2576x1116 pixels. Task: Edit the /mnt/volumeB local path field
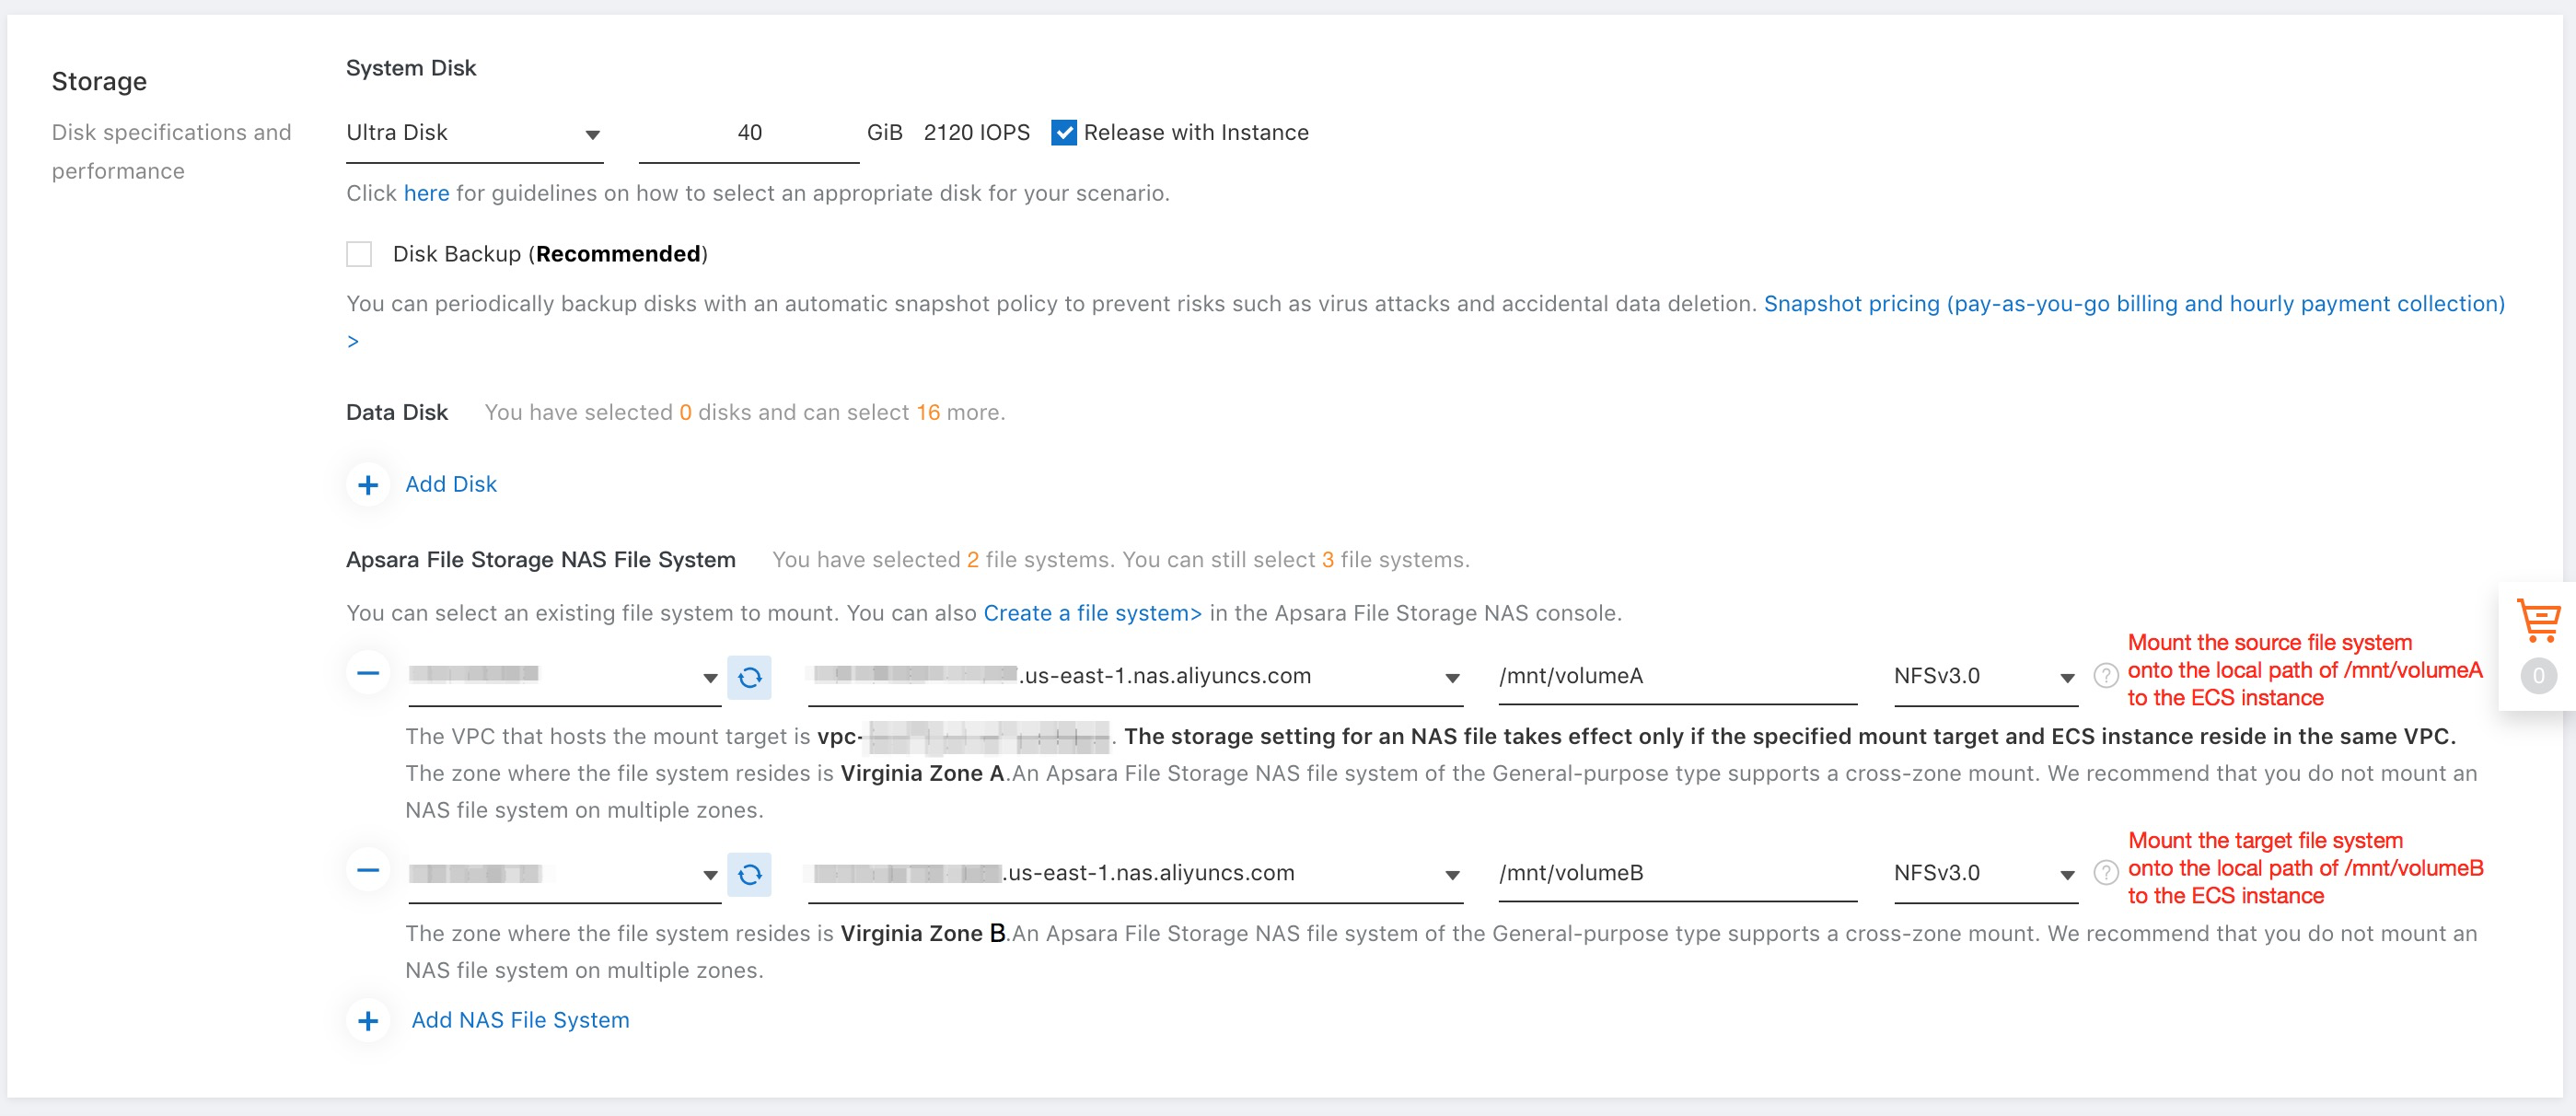point(1677,874)
